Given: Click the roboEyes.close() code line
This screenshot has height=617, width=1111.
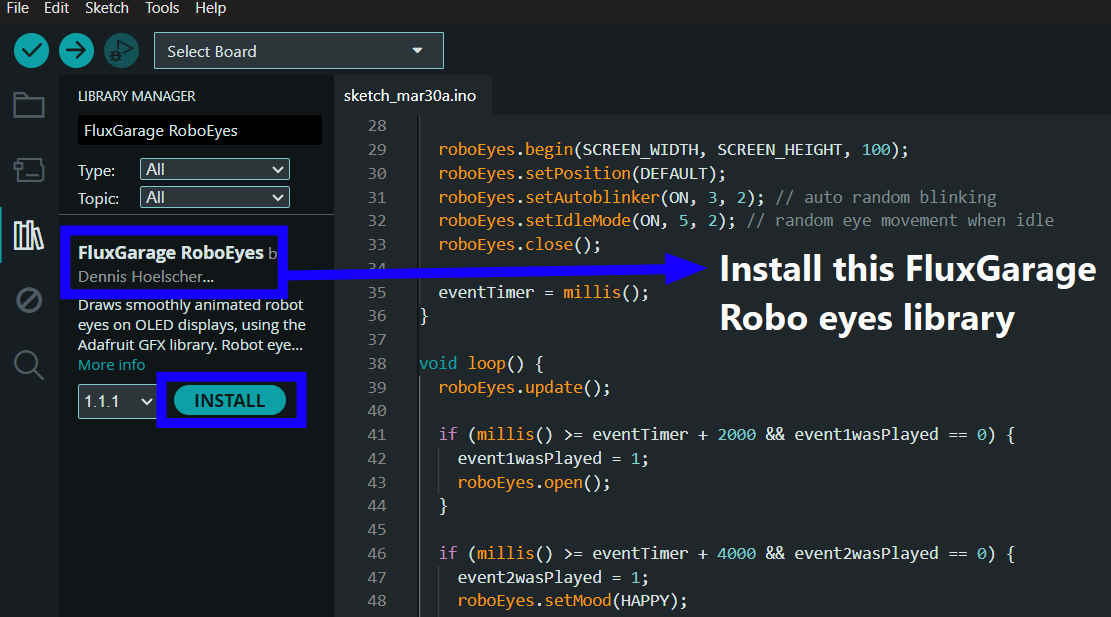Looking at the screenshot, I should [x=519, y=244].
